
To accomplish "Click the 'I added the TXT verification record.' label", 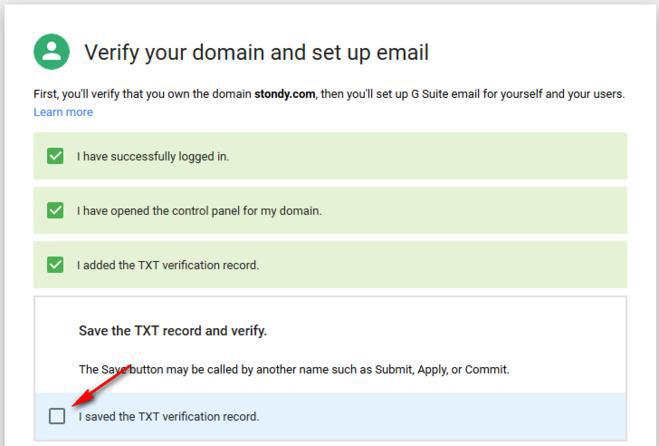I will pyautogui.click(x=168, y=265).
